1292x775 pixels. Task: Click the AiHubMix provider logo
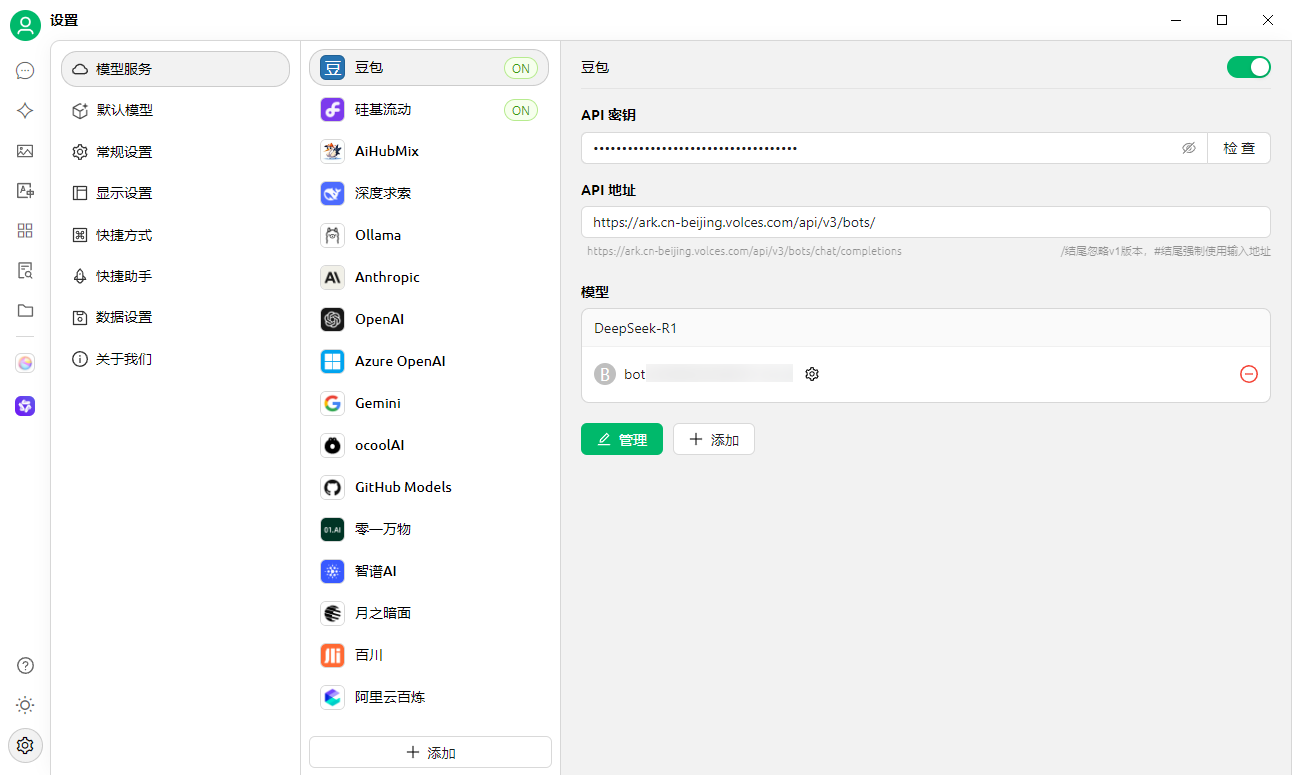click(332, 152)
